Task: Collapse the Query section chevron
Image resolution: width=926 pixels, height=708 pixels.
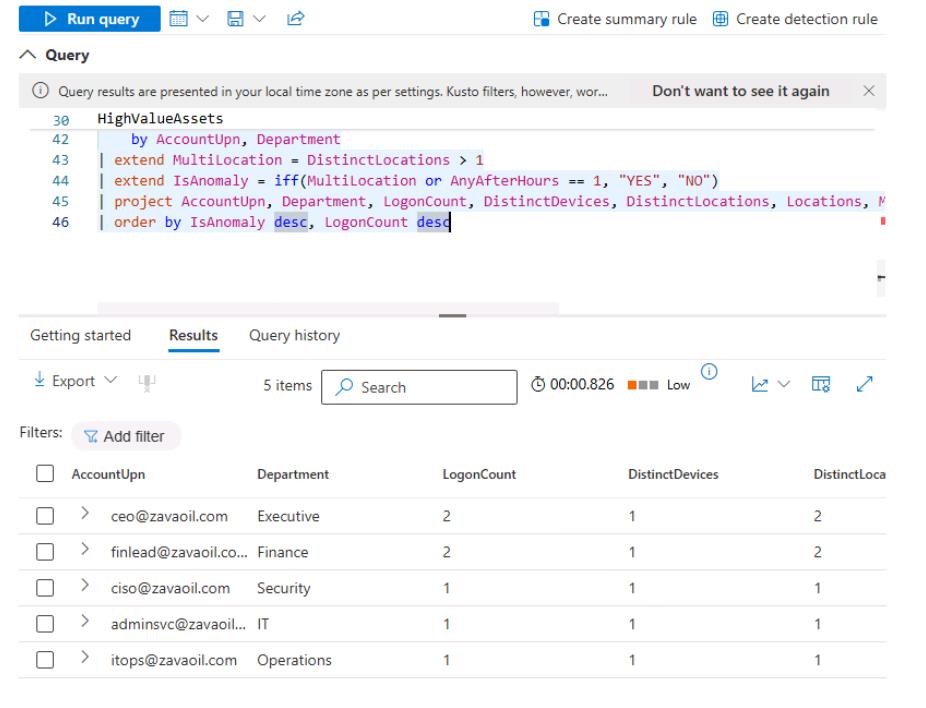Action: (27, 55)
